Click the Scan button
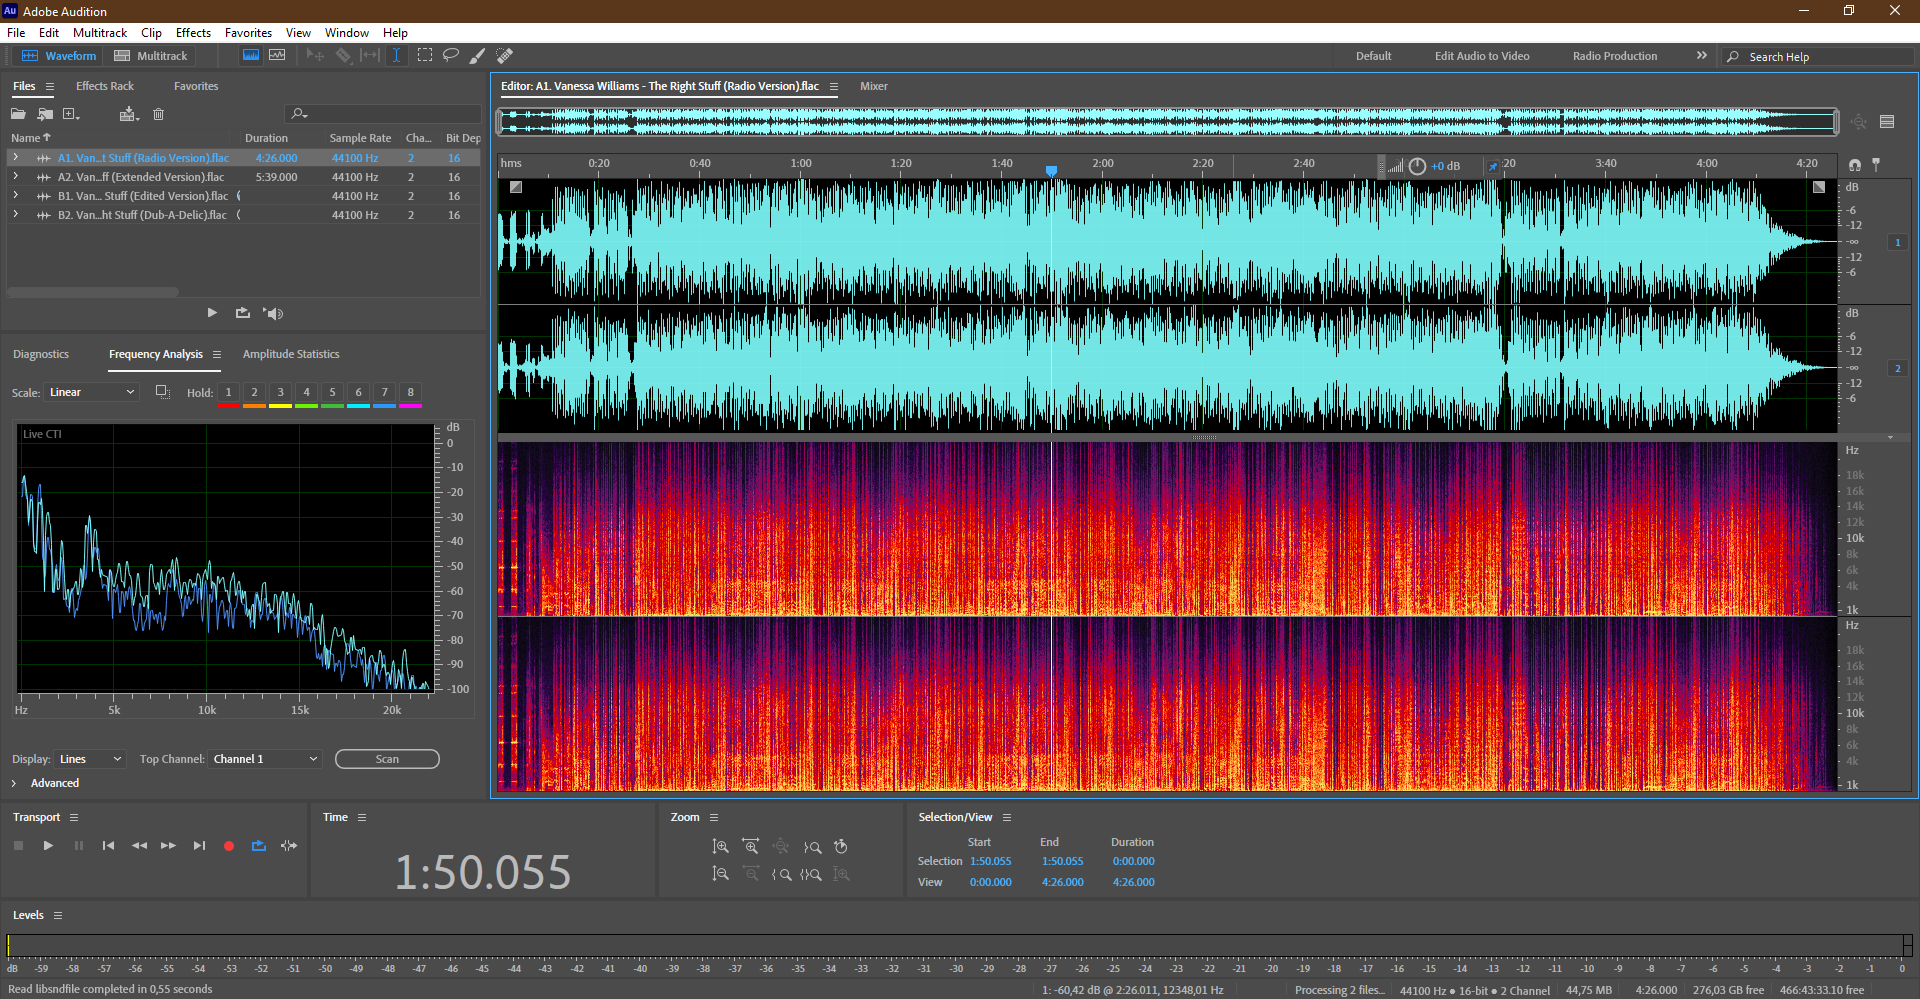Screen dimensions: 1920x999 click(387, 759)
